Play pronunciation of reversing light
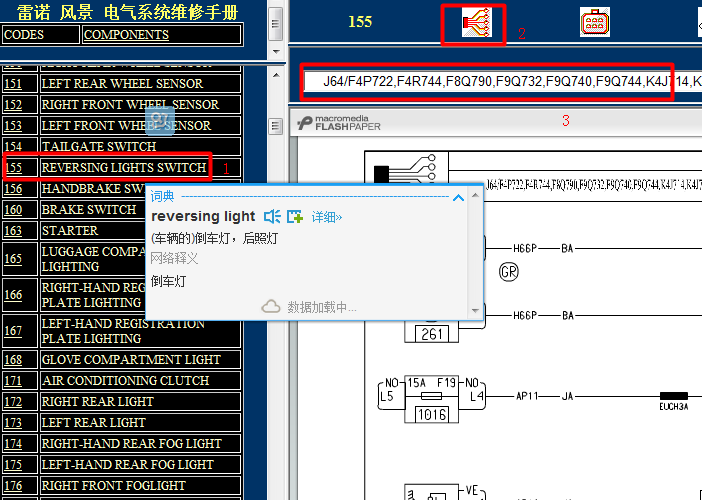This screenshot has height=500, width=702. click(272, 217)
